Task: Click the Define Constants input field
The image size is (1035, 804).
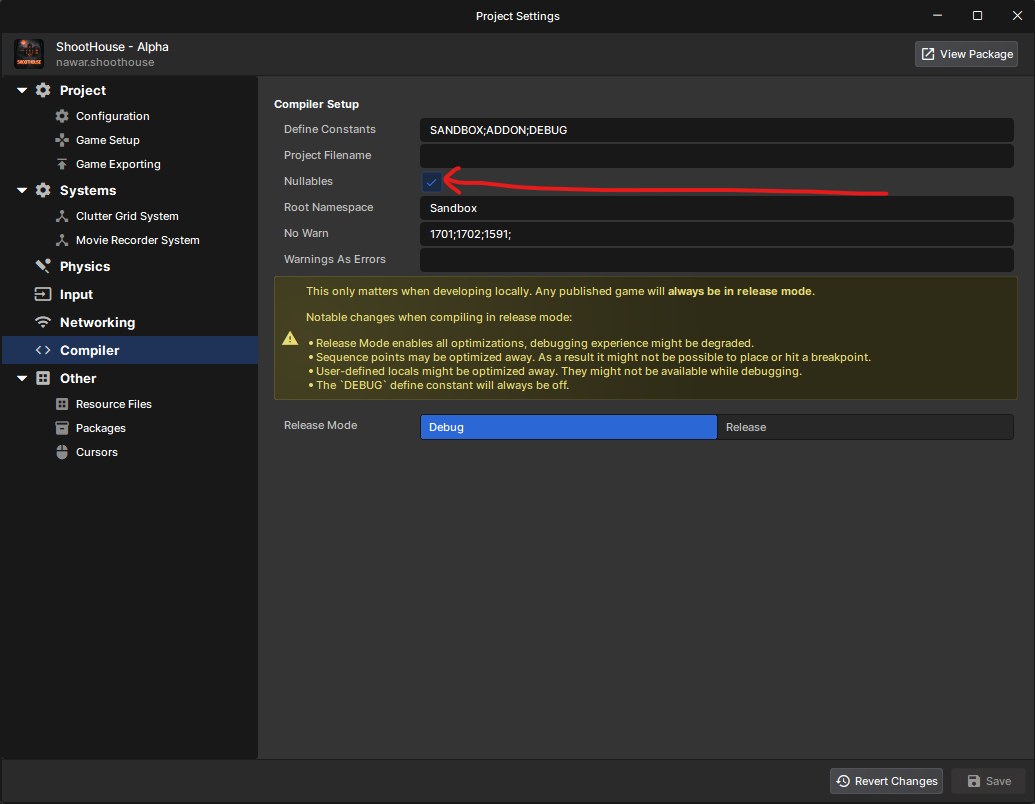Action: click(716, 130)
